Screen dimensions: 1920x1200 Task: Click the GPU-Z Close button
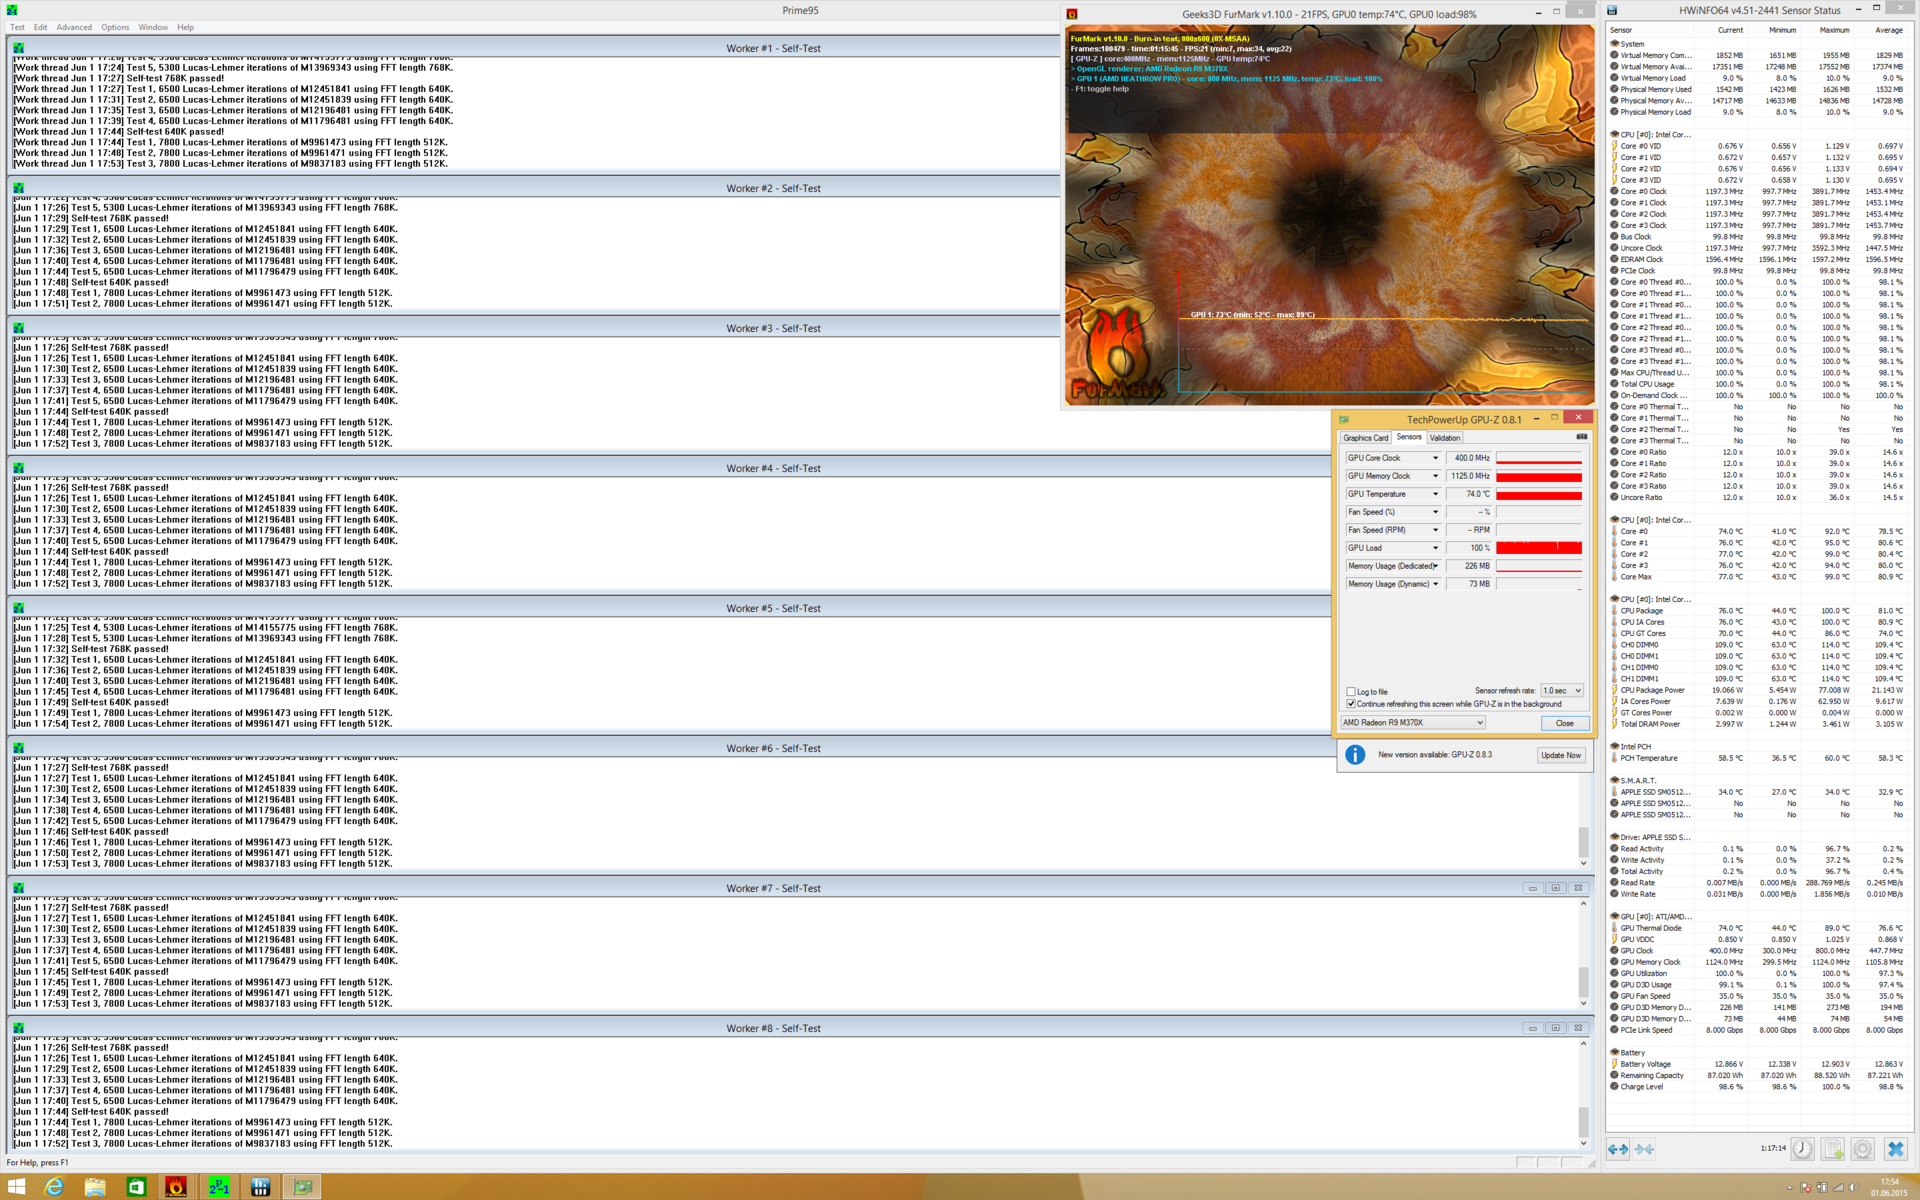(1564, 723)
